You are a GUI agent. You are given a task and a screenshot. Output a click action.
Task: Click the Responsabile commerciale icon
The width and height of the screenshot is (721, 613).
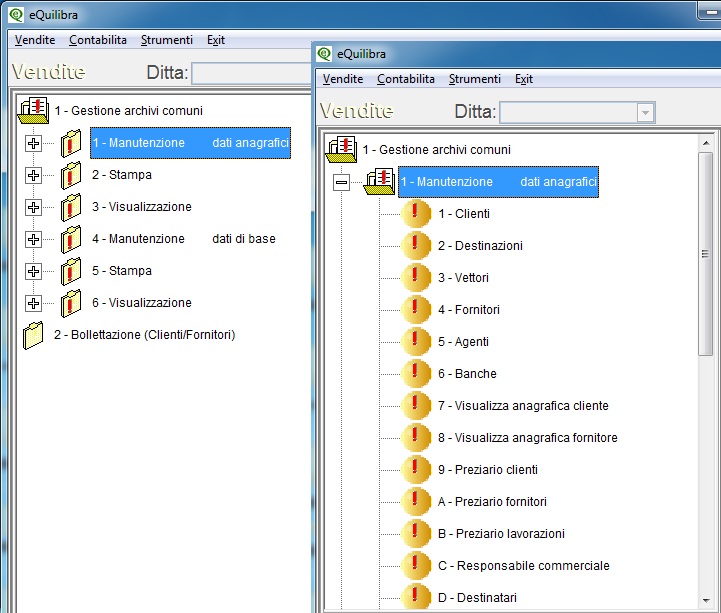(x=416, y=566)
